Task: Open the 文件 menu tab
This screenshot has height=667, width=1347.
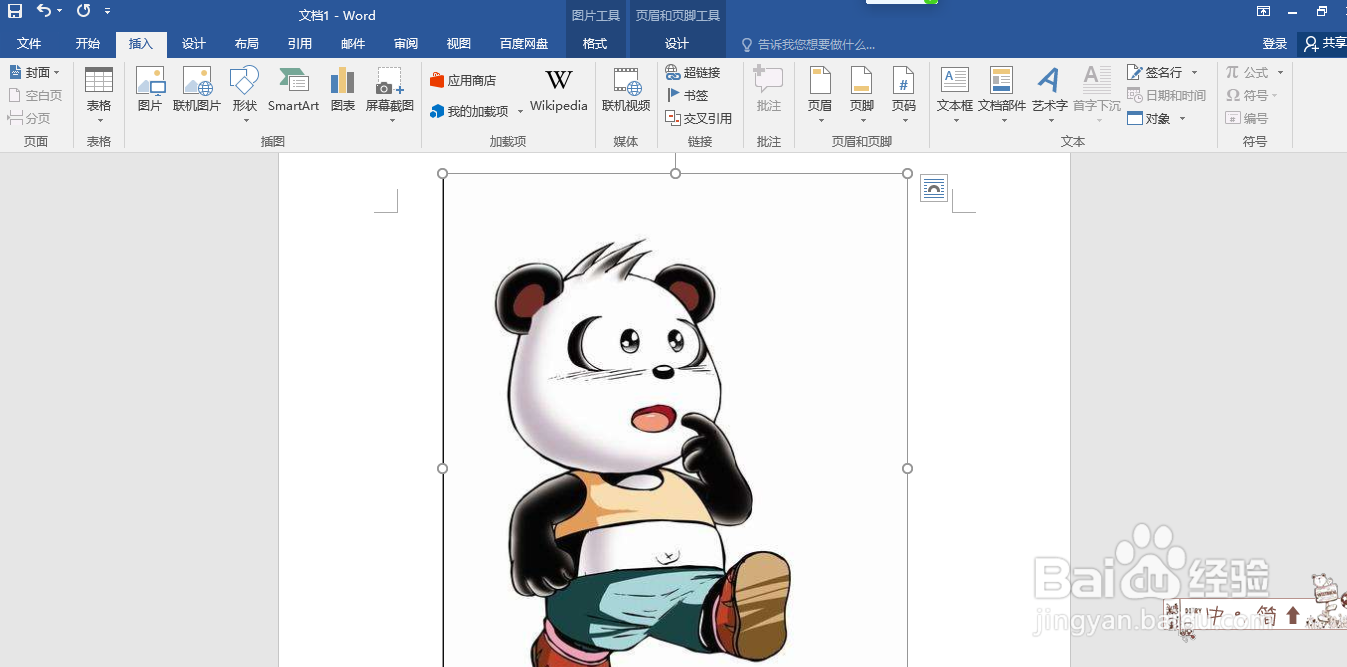Action: click(x=29, y=44)
